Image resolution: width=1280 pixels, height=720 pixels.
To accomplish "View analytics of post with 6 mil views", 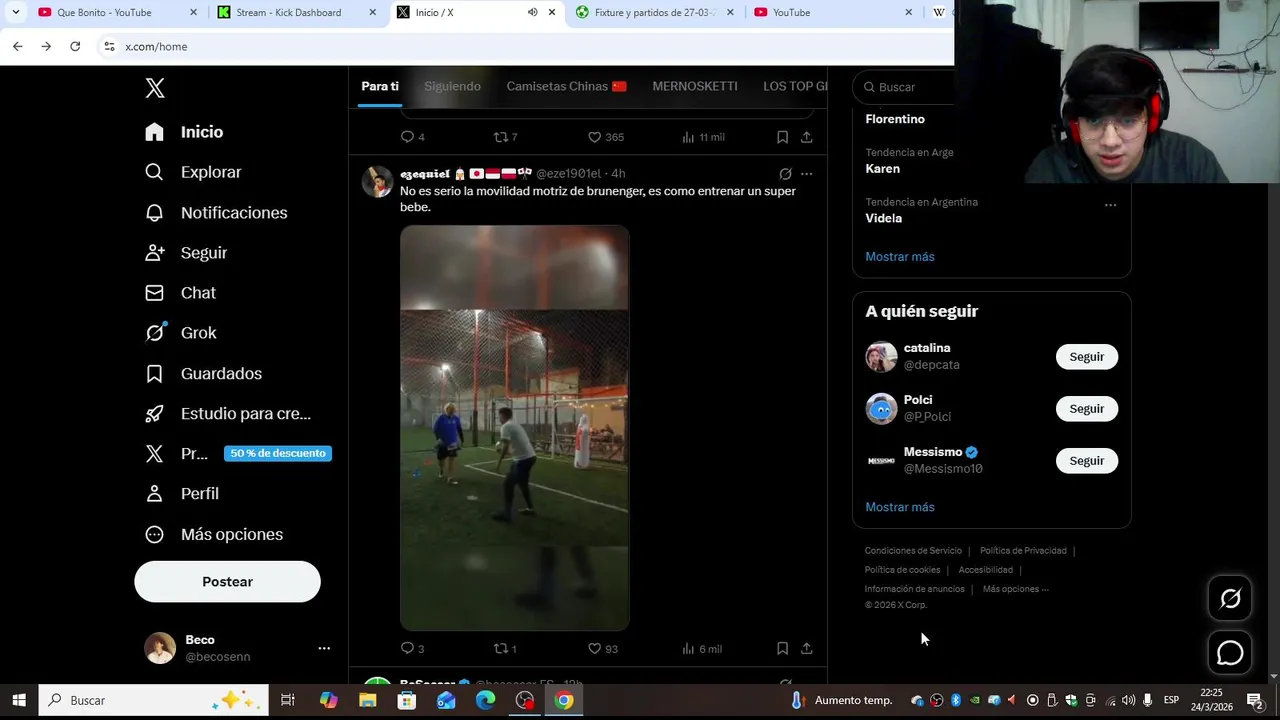I will 702,648.
